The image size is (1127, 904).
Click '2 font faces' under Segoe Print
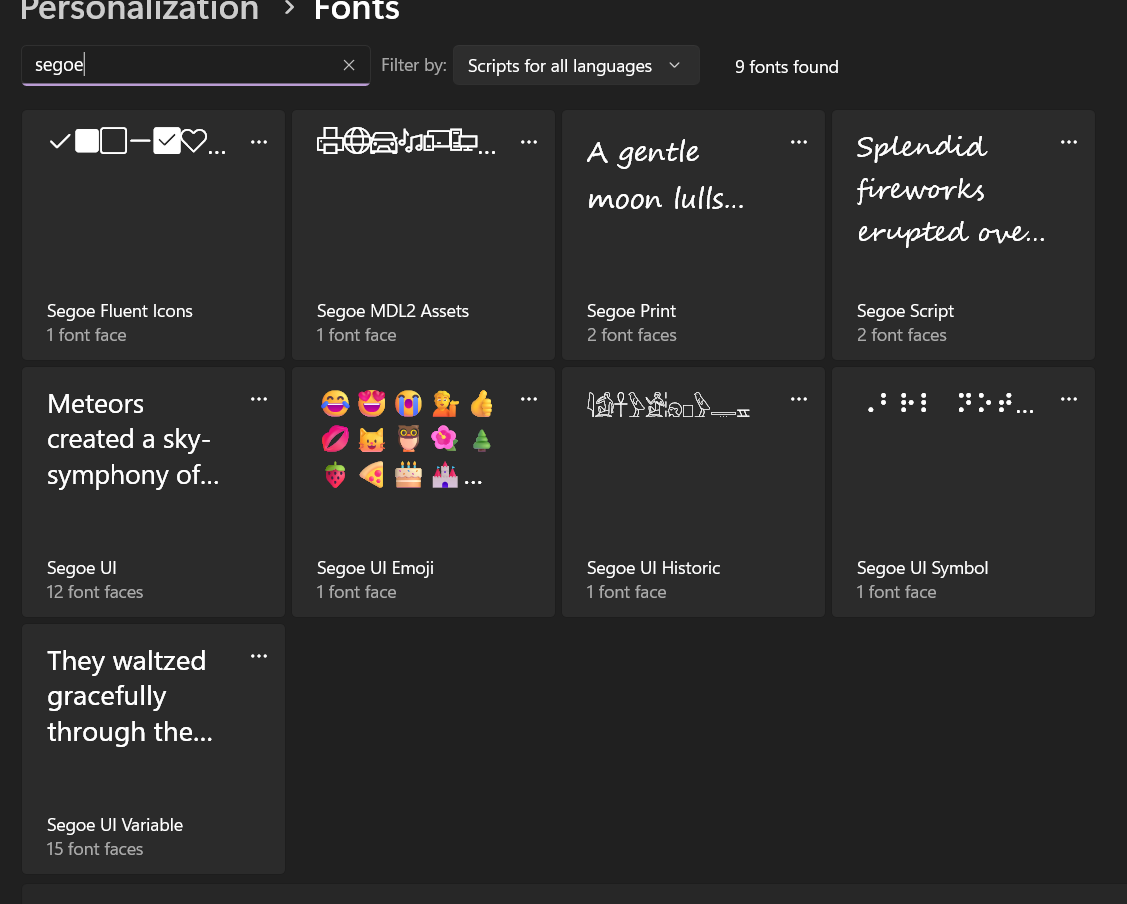(x=632, y=335)
